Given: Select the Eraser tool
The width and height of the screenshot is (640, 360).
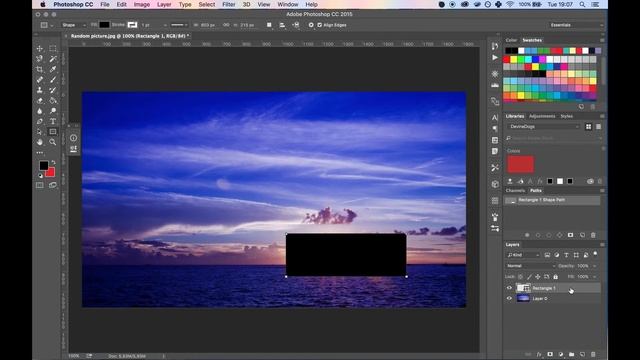Looking at the screenshot, I should point(40,100).
